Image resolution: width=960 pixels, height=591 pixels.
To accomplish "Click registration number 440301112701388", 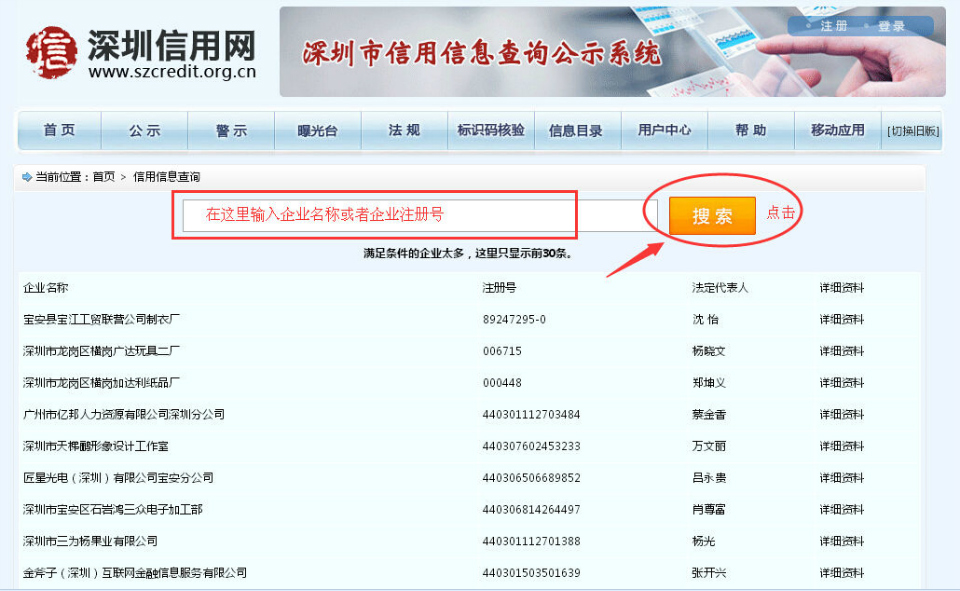I will point(531,541).
